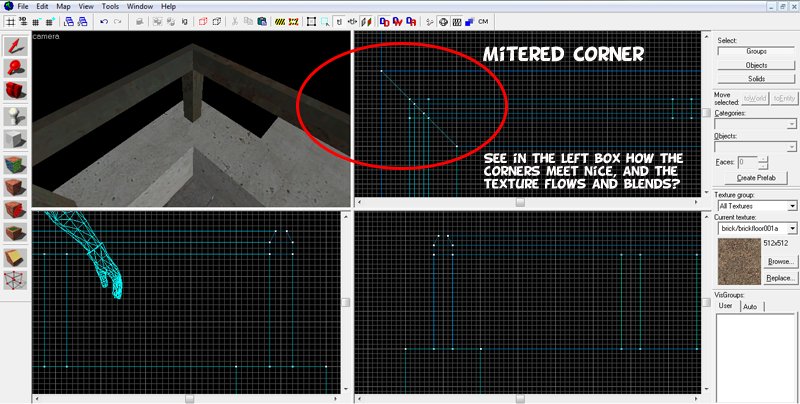Image resolution: width=800 pixels, height=404 pixels.
Task: Switch selection mode to Solids
Action: [756, 78]
